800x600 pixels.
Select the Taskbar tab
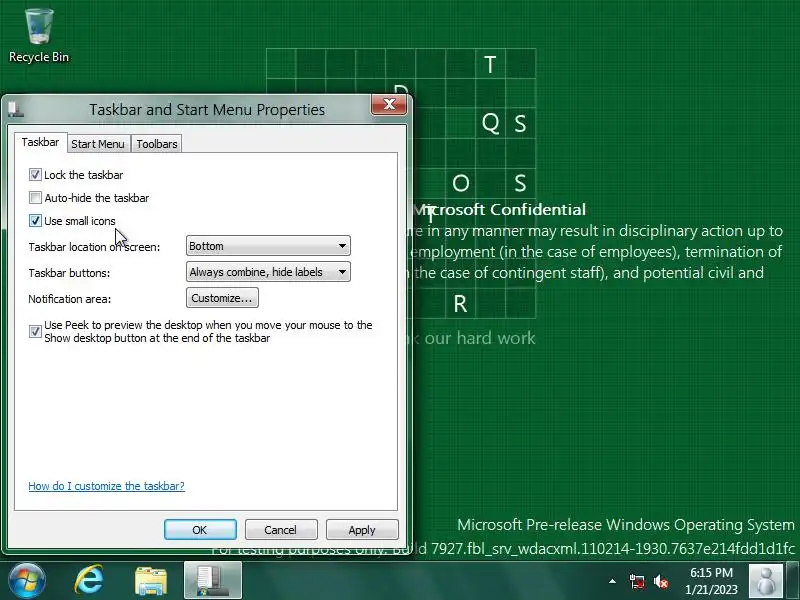[x=40, y=142]
